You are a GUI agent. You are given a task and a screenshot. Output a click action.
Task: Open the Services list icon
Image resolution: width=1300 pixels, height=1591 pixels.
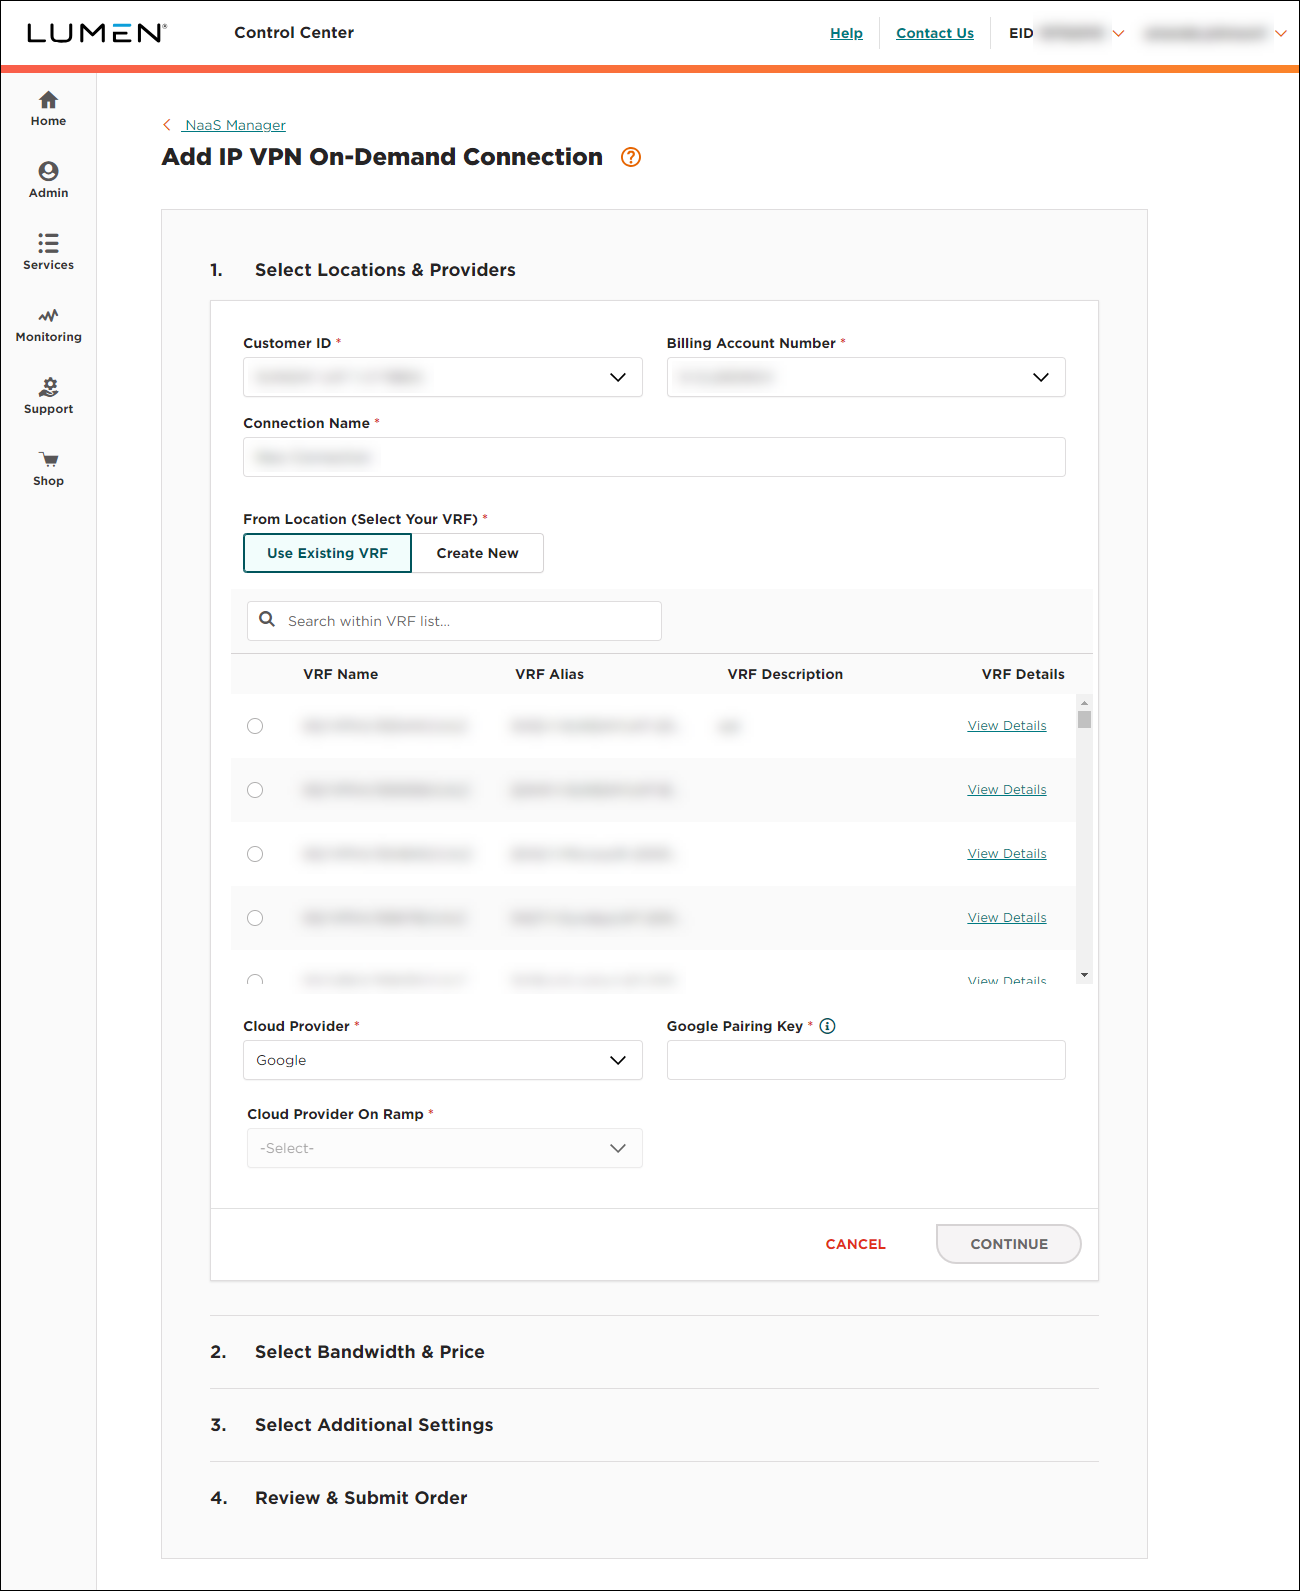coord(48,243)
